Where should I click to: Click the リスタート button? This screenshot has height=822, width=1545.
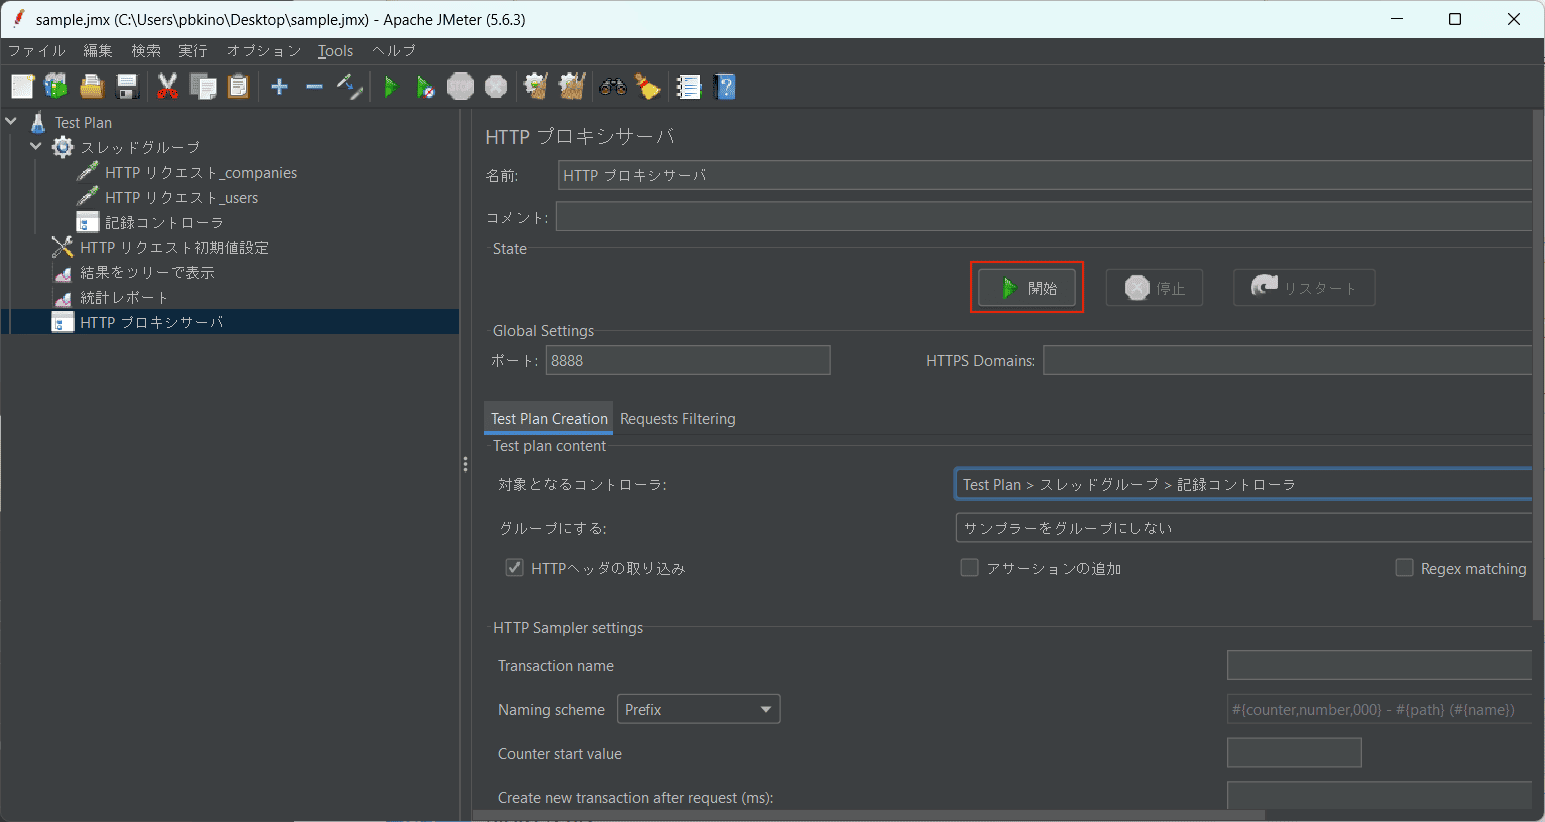(1304, 288)
